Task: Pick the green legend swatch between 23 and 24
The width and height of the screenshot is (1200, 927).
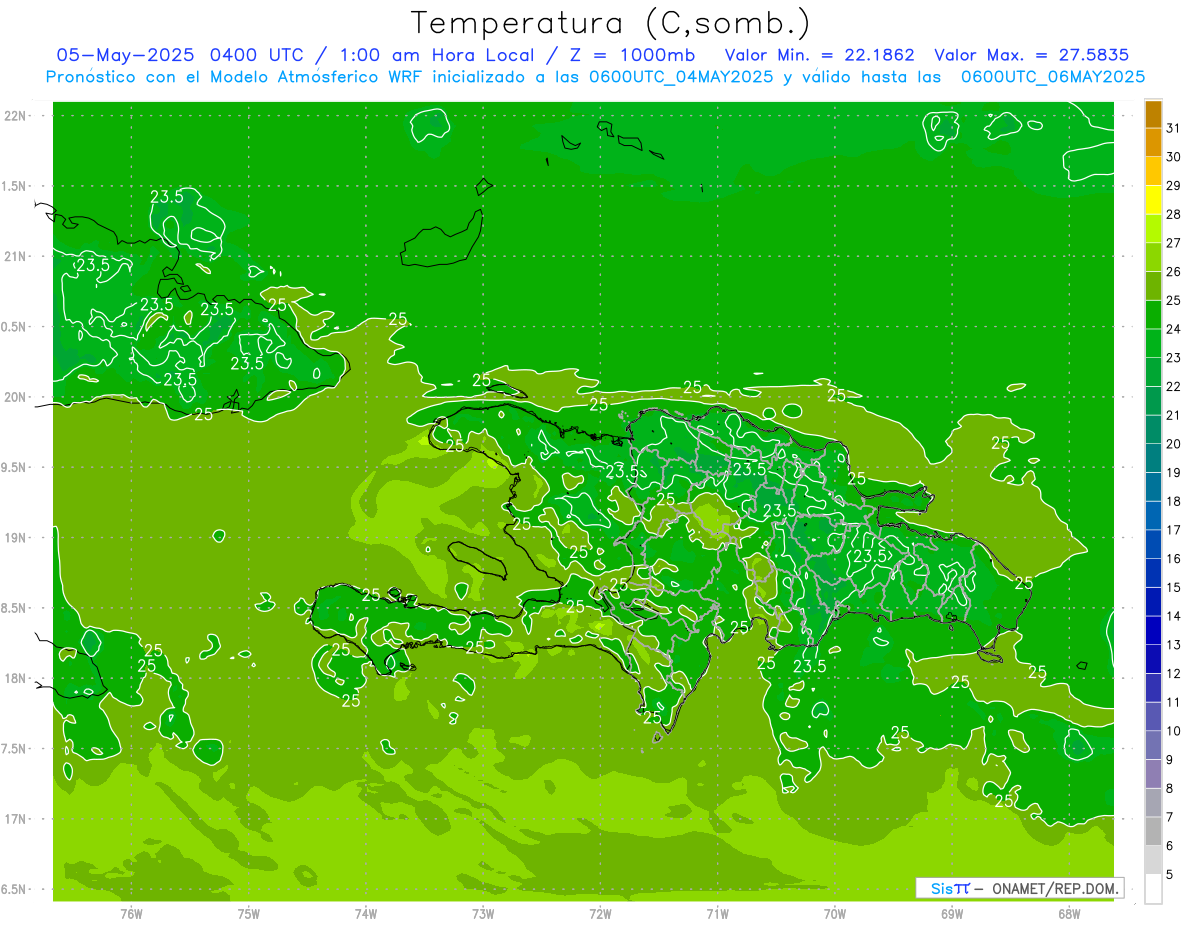Action: point(1153,343)
